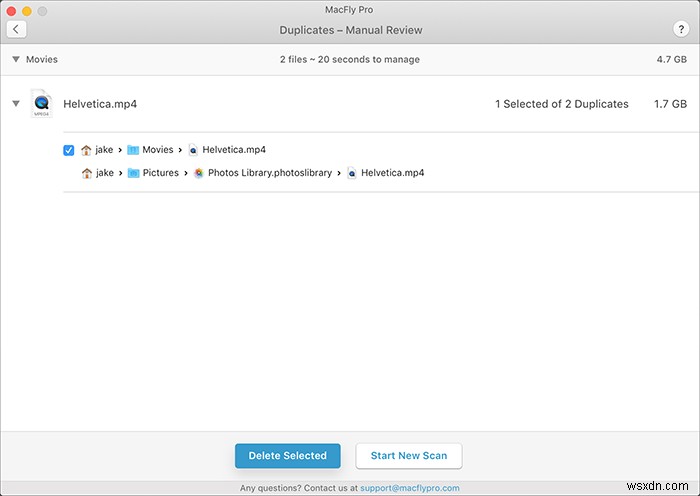
Task: Click the Pictures folder icon in the path
Action: tap(133, 173)
